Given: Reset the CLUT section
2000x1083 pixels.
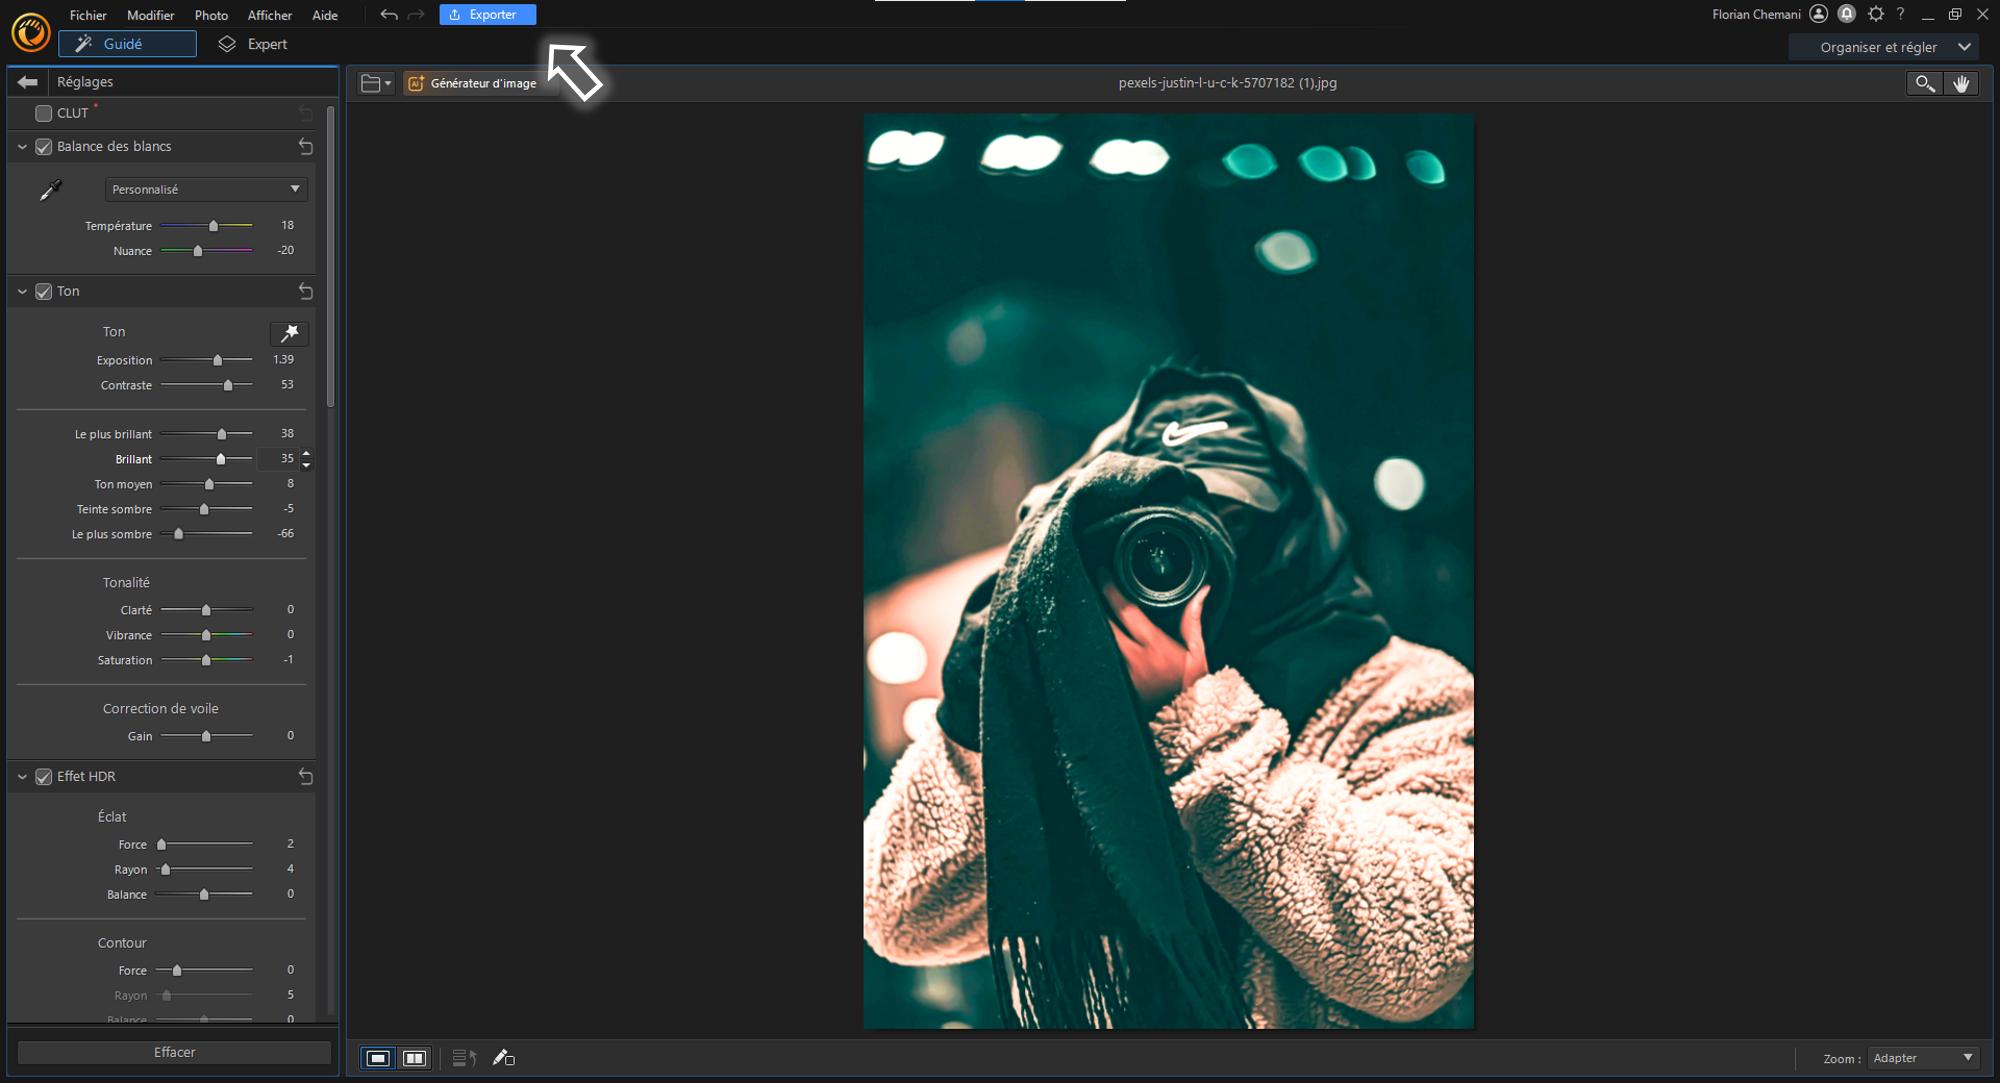Looking at the screenshot, I should 306,113.
